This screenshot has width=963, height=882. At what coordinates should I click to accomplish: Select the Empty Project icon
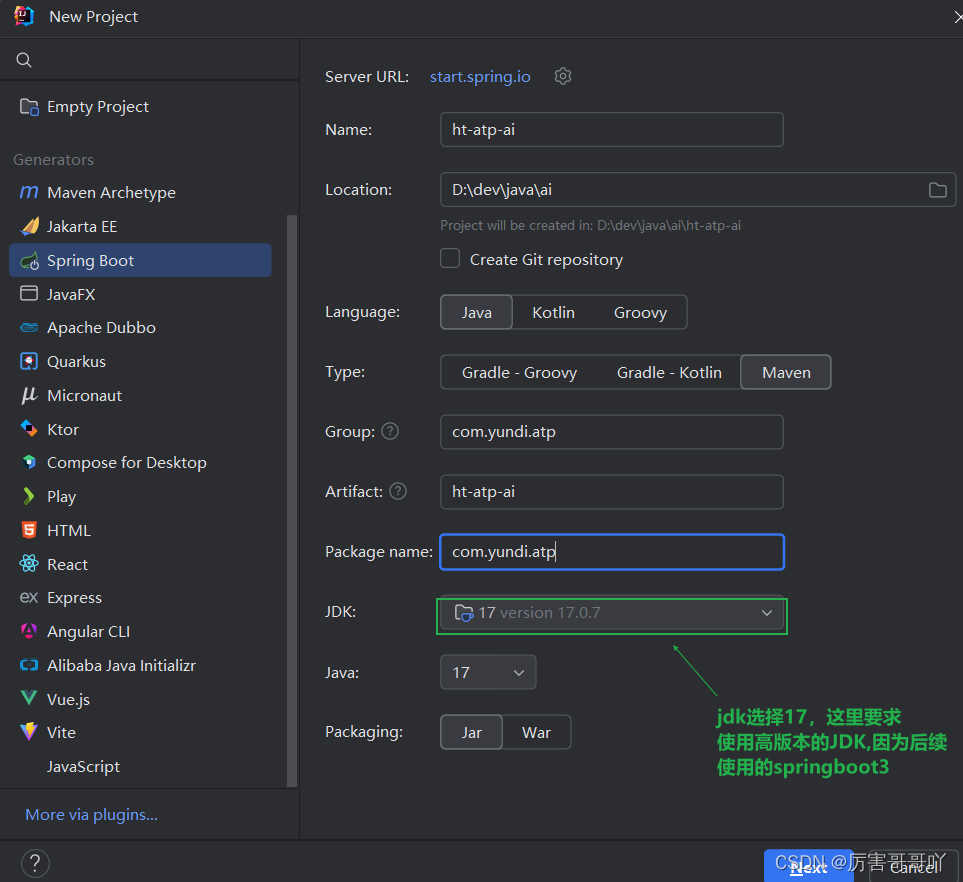[29, 107]
